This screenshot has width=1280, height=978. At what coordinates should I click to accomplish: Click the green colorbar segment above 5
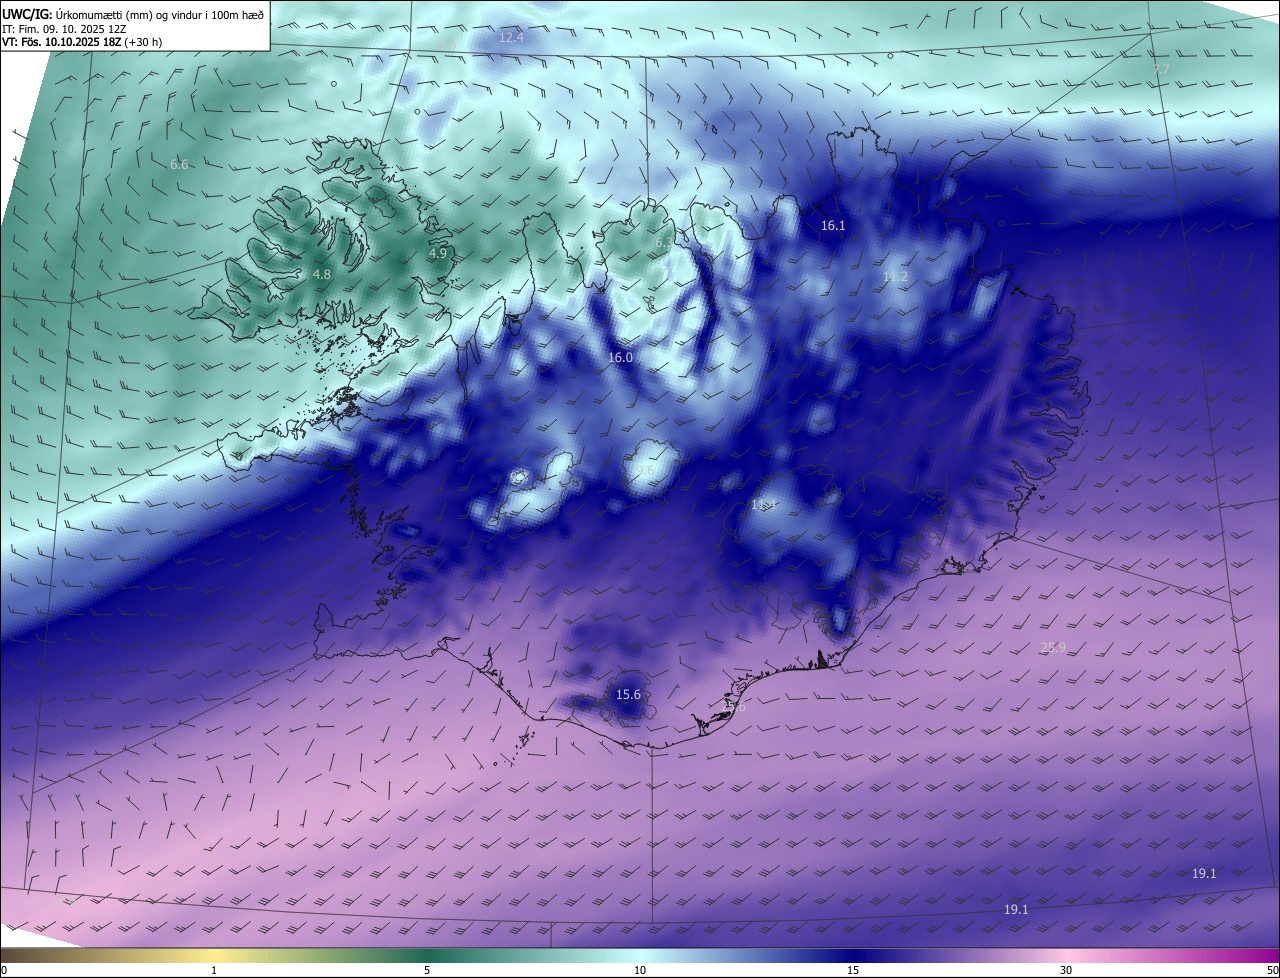[x=427, y=955]
